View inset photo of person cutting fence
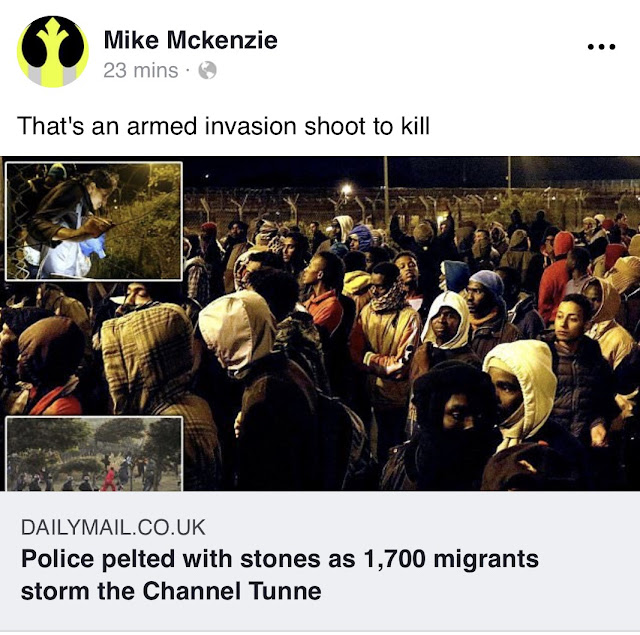640x635 pixels. (x=94, y=221)
